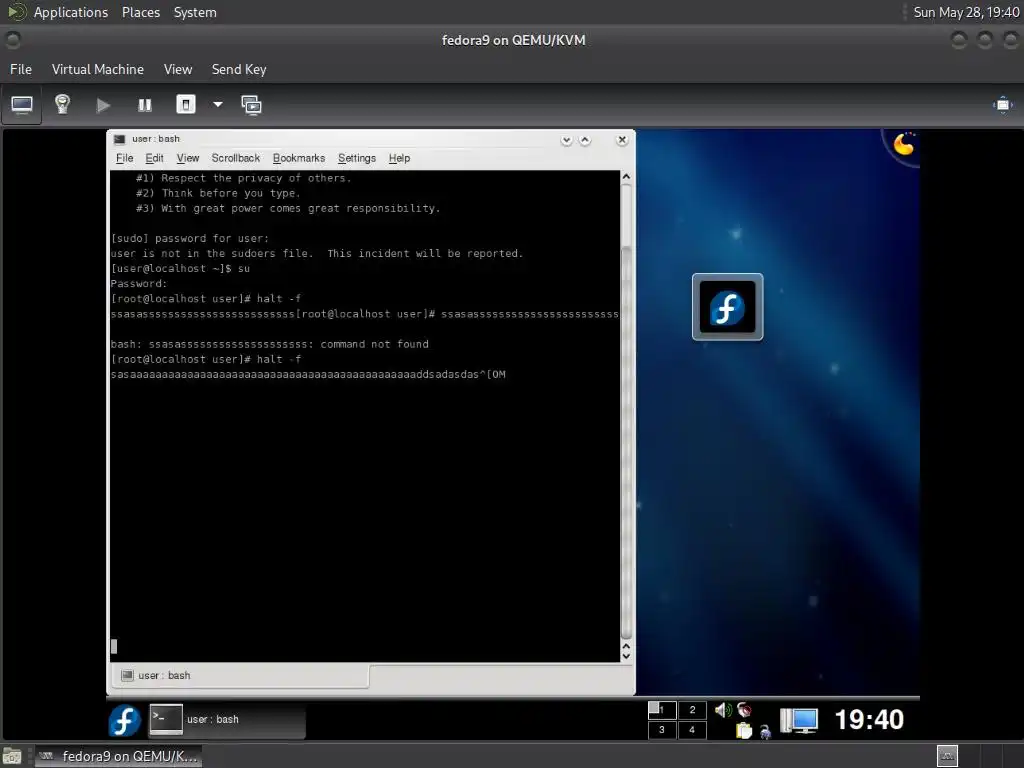Click the red system tray icon
This screenshot has width=1024, height=768.
tap(744, 710)
